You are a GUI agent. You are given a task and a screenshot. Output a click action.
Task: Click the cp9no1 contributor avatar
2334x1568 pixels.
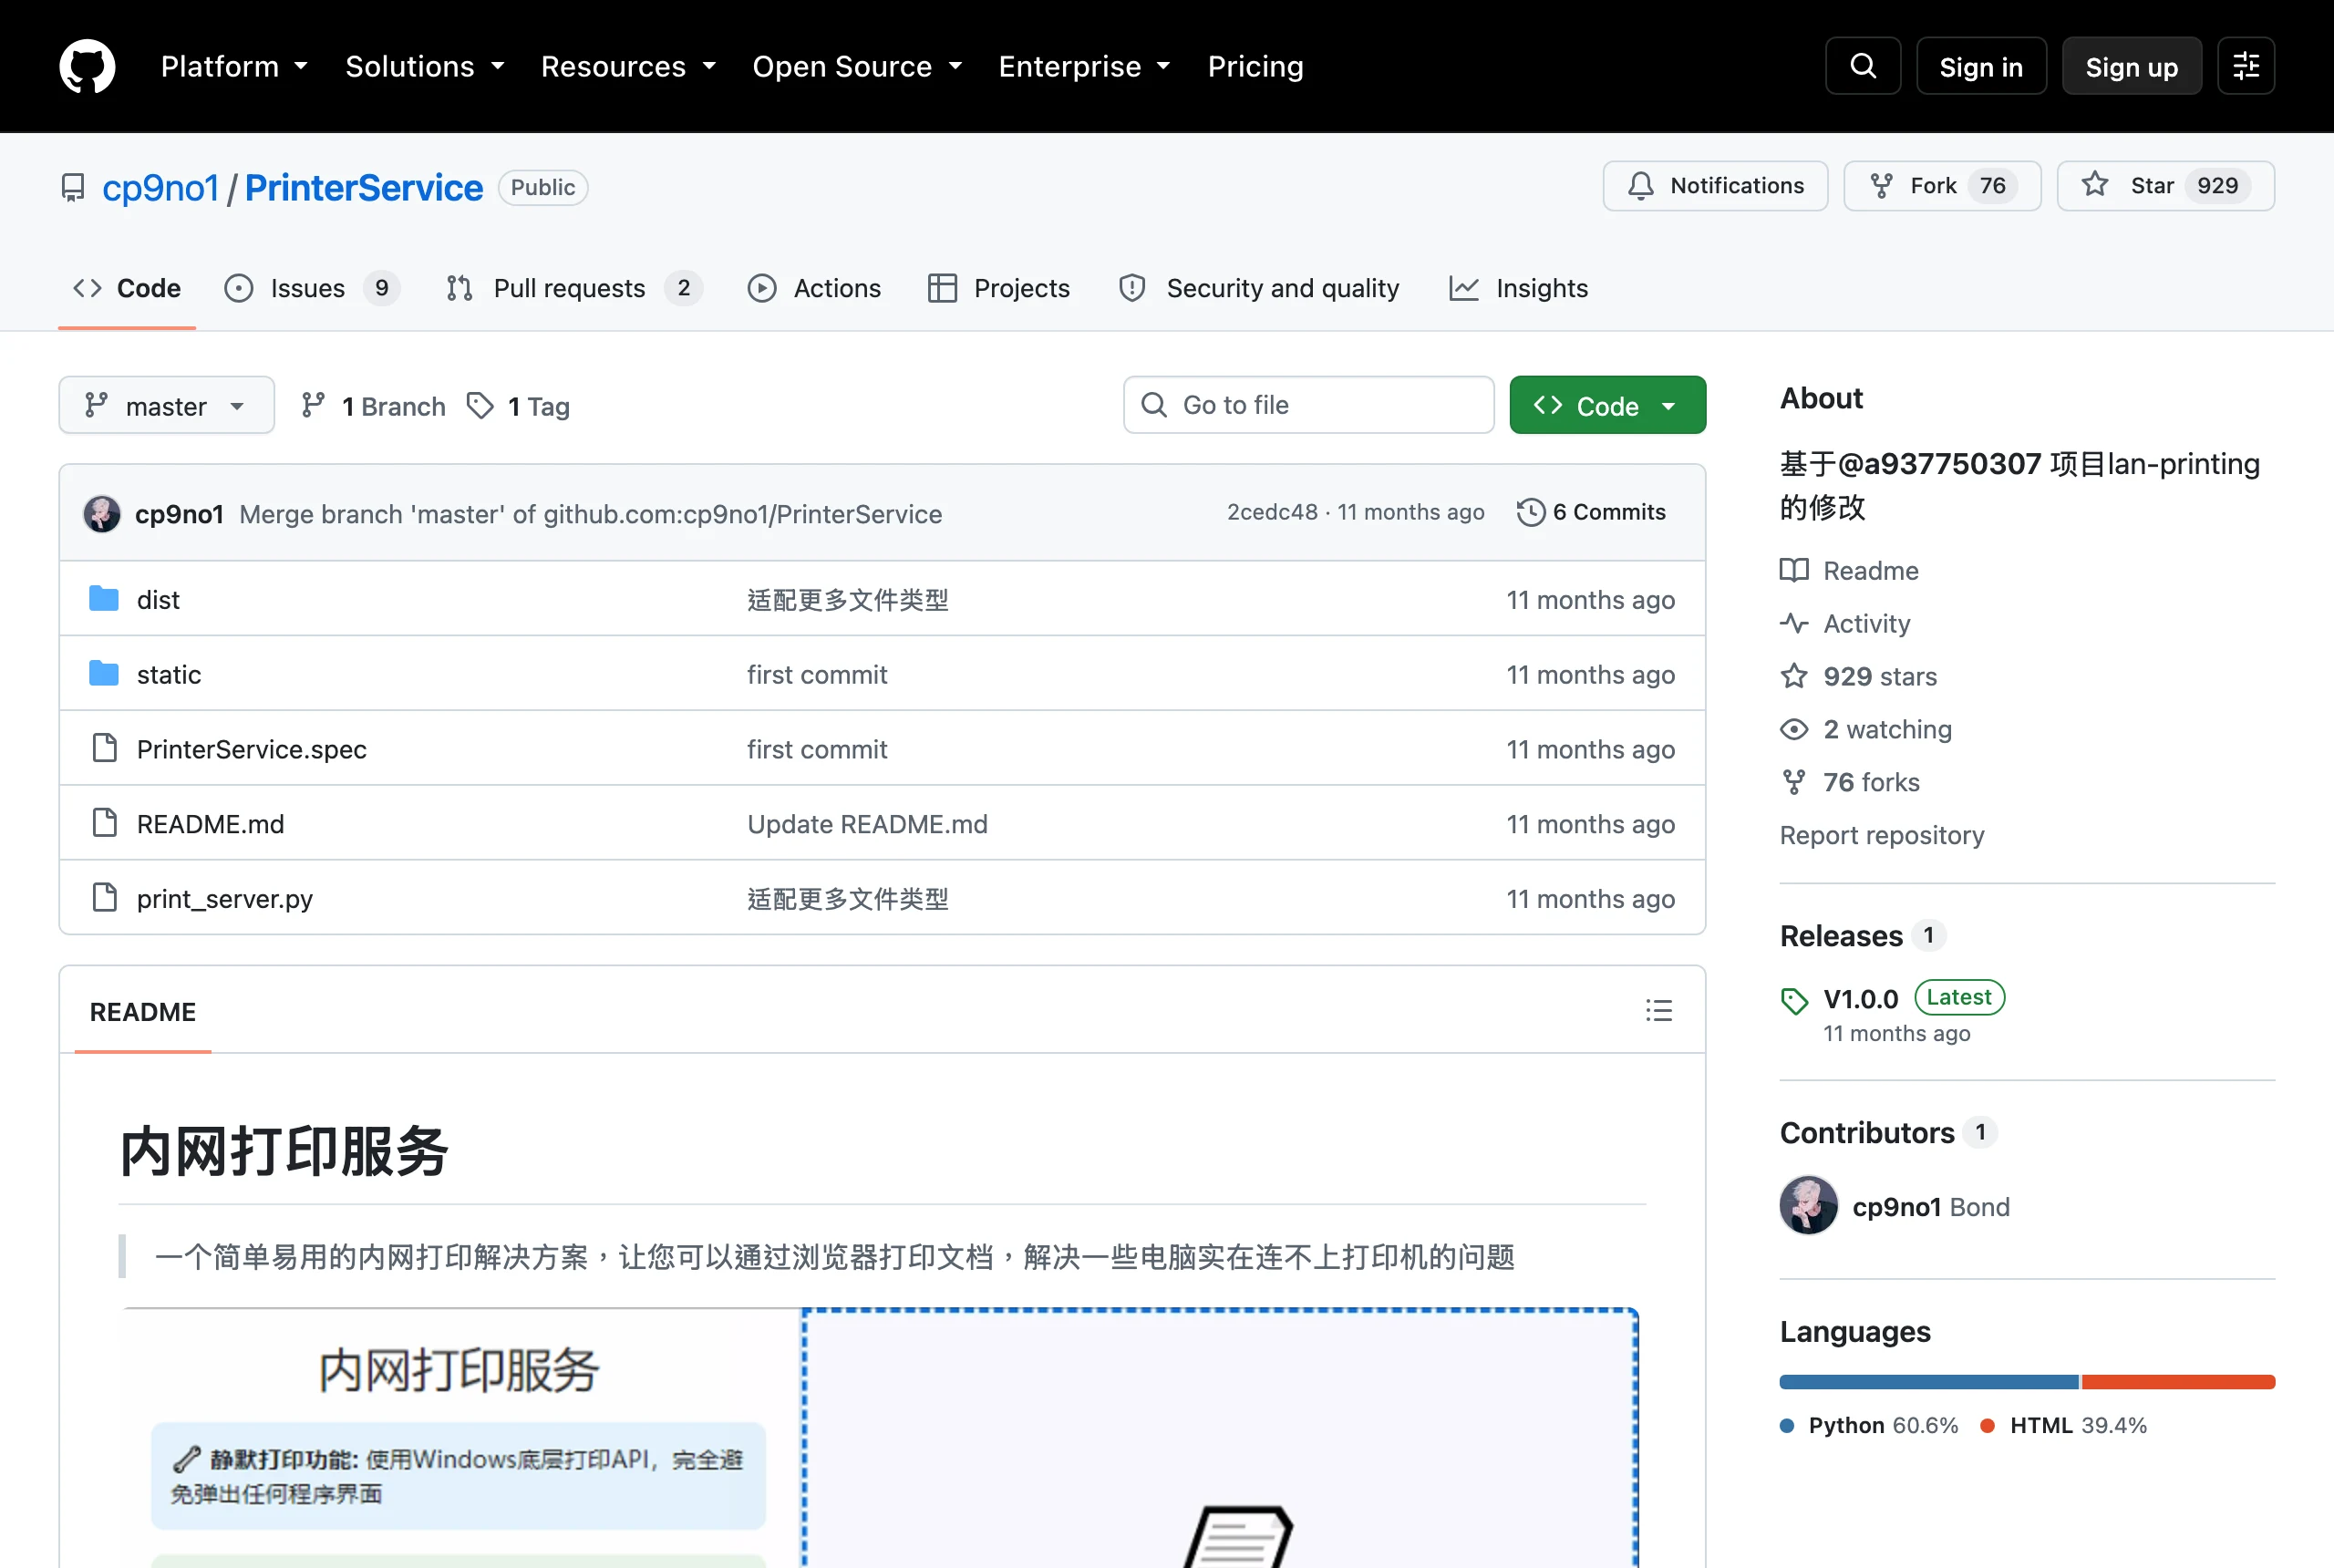tap(1809, 1206)
